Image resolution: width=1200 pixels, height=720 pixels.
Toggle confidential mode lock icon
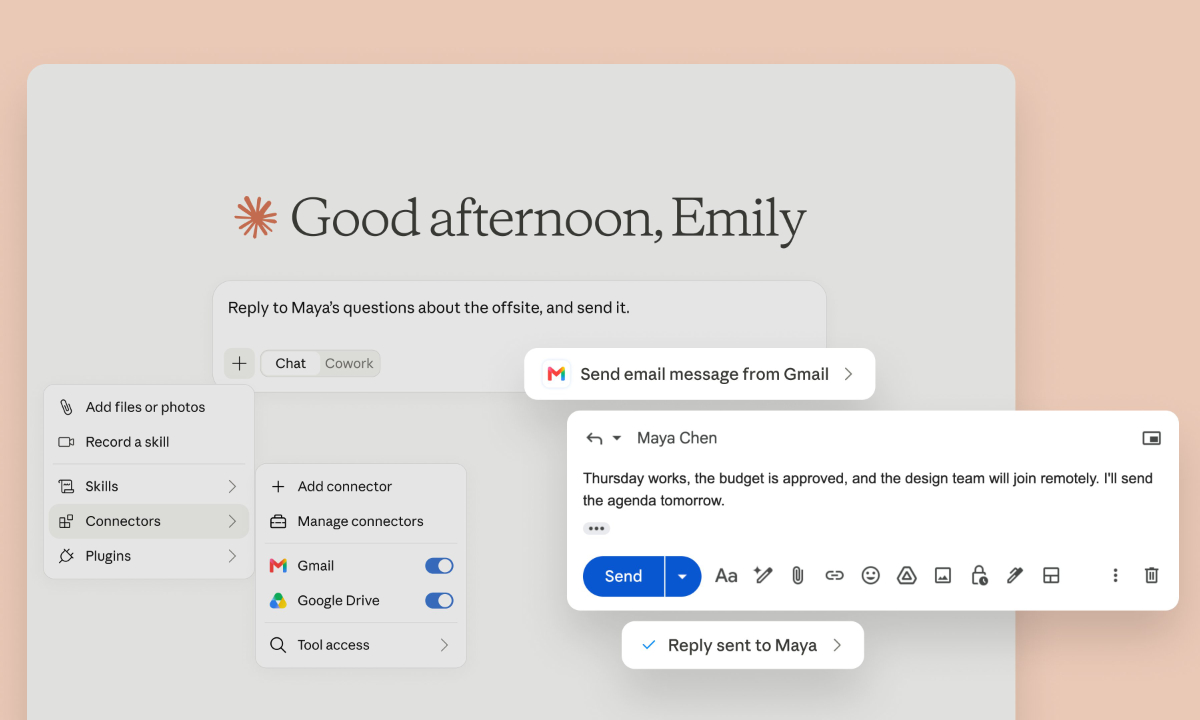[979, 575]
